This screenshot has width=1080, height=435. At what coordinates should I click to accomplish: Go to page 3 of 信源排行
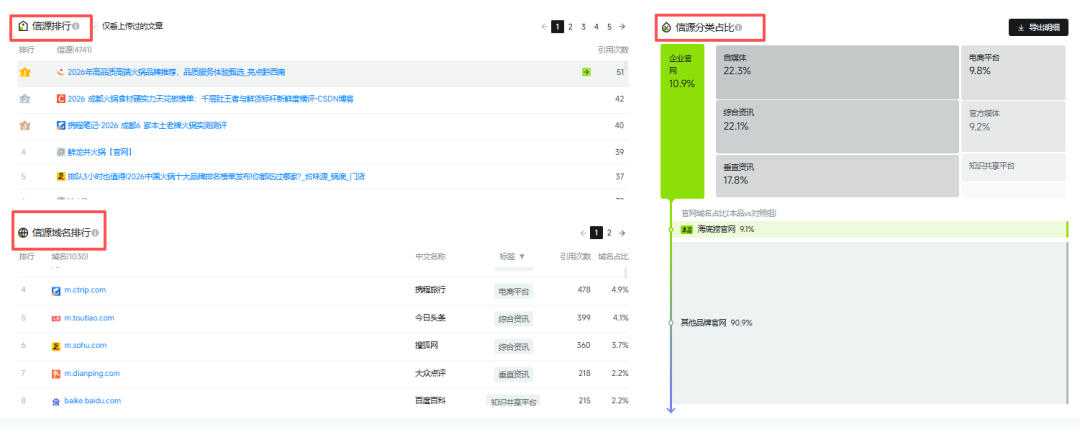click(583, 27)
